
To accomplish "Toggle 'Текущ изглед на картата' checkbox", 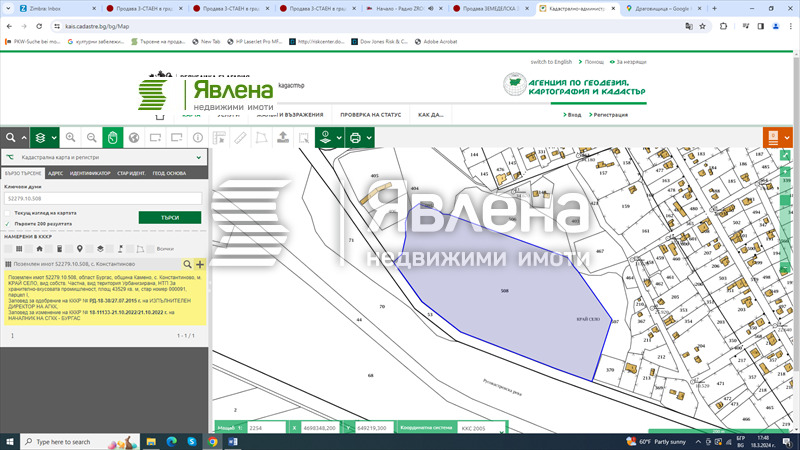I will [x=8, y=212].
